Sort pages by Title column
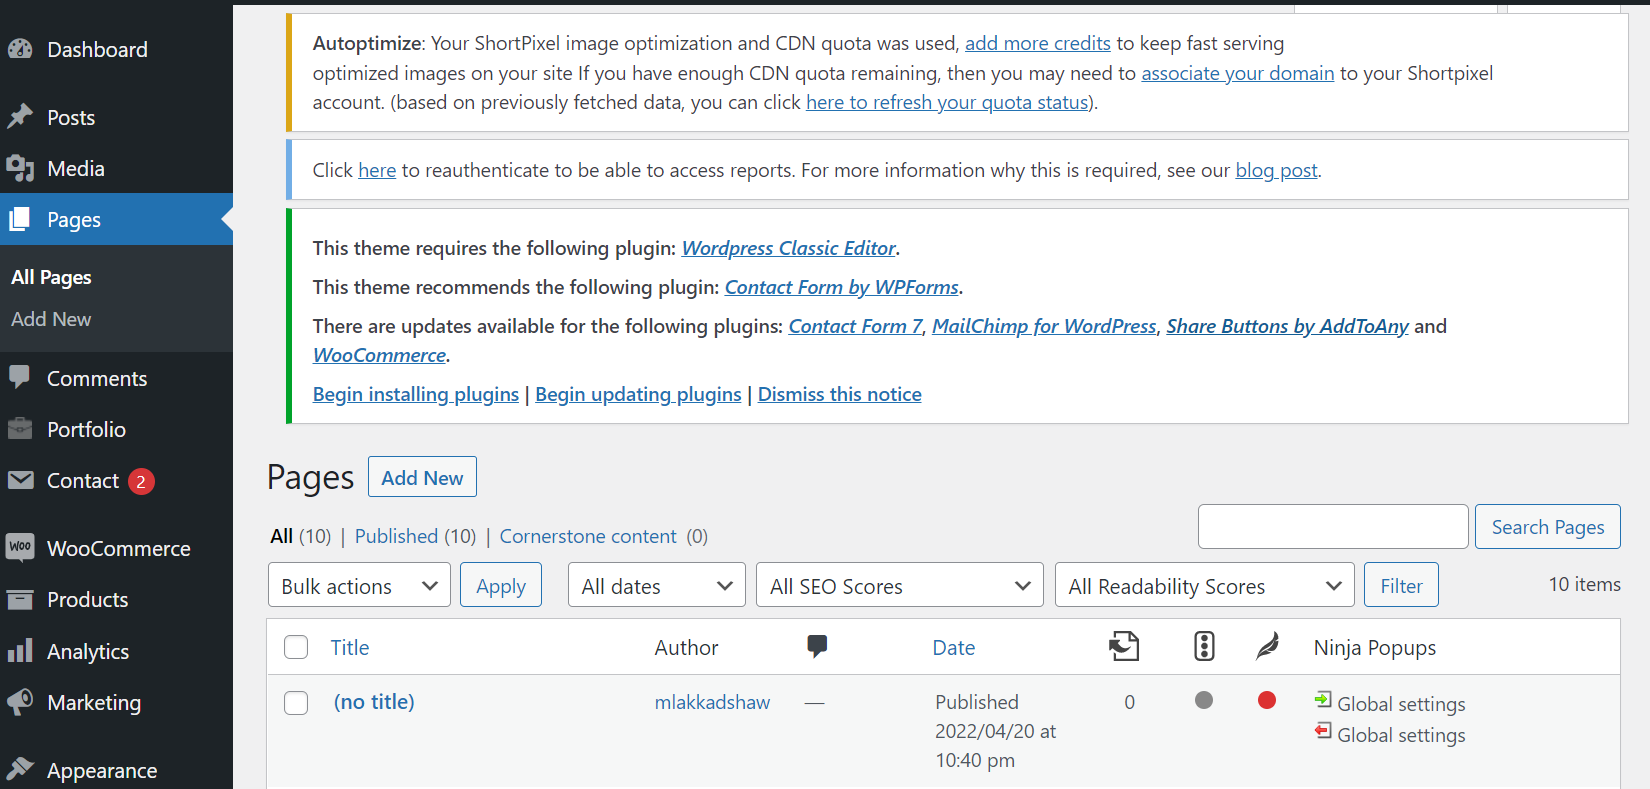This screenshot has height=789, width=1650. [350, 647]
